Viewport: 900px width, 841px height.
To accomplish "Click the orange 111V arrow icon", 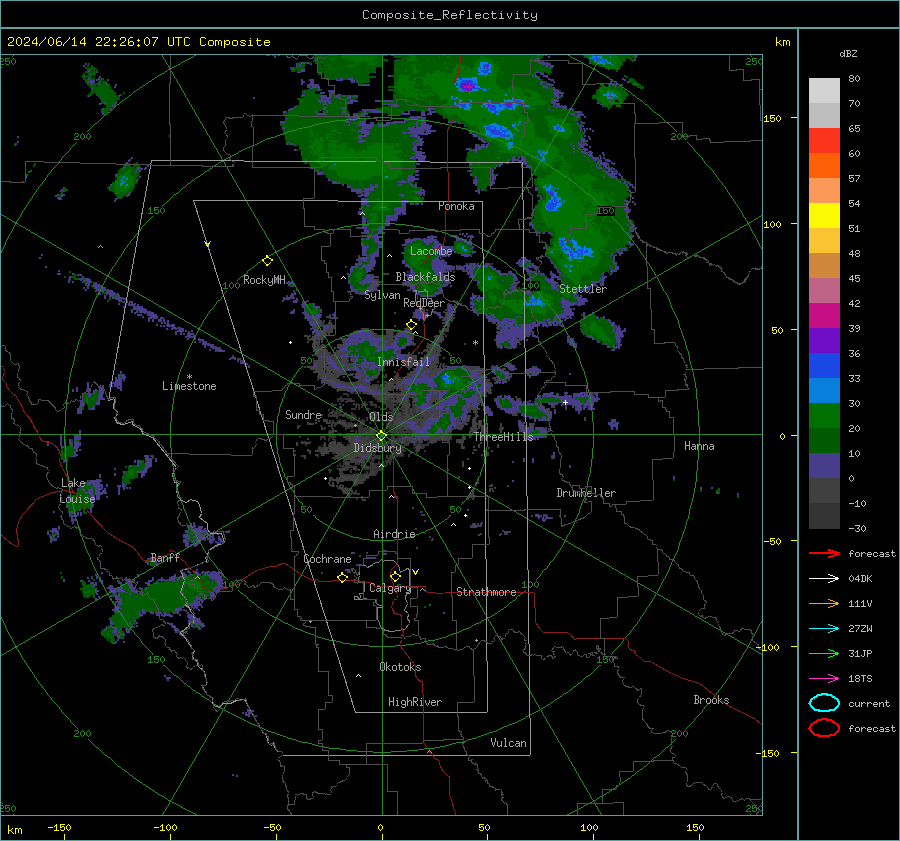I will (x=824, y=603).
